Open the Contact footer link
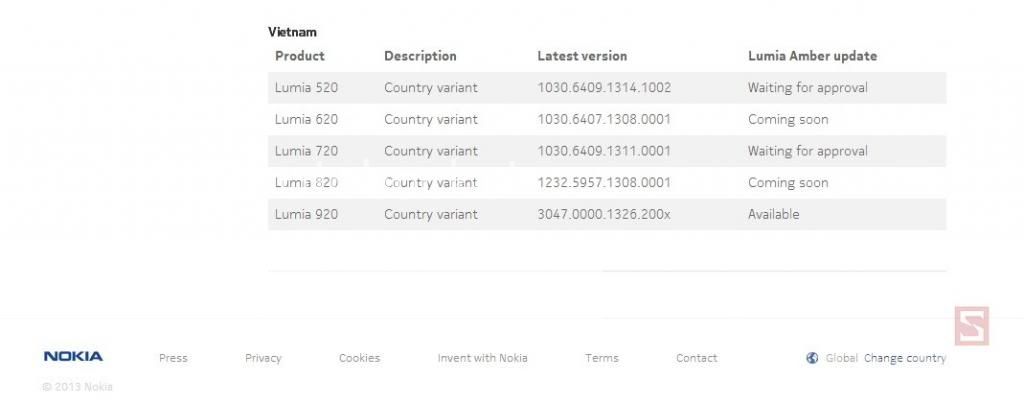1024x402 pixels. tap(696, 358)
